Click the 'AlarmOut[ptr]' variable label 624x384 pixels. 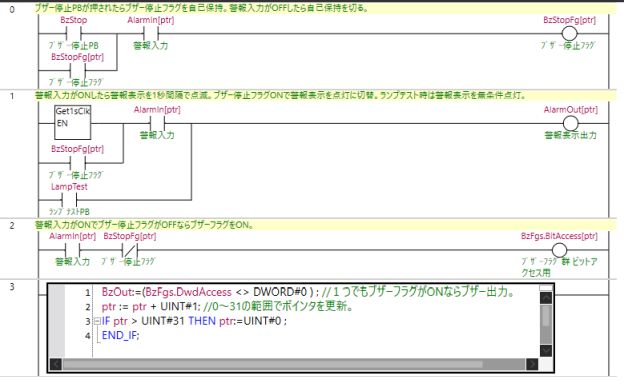tap(571, 109)
